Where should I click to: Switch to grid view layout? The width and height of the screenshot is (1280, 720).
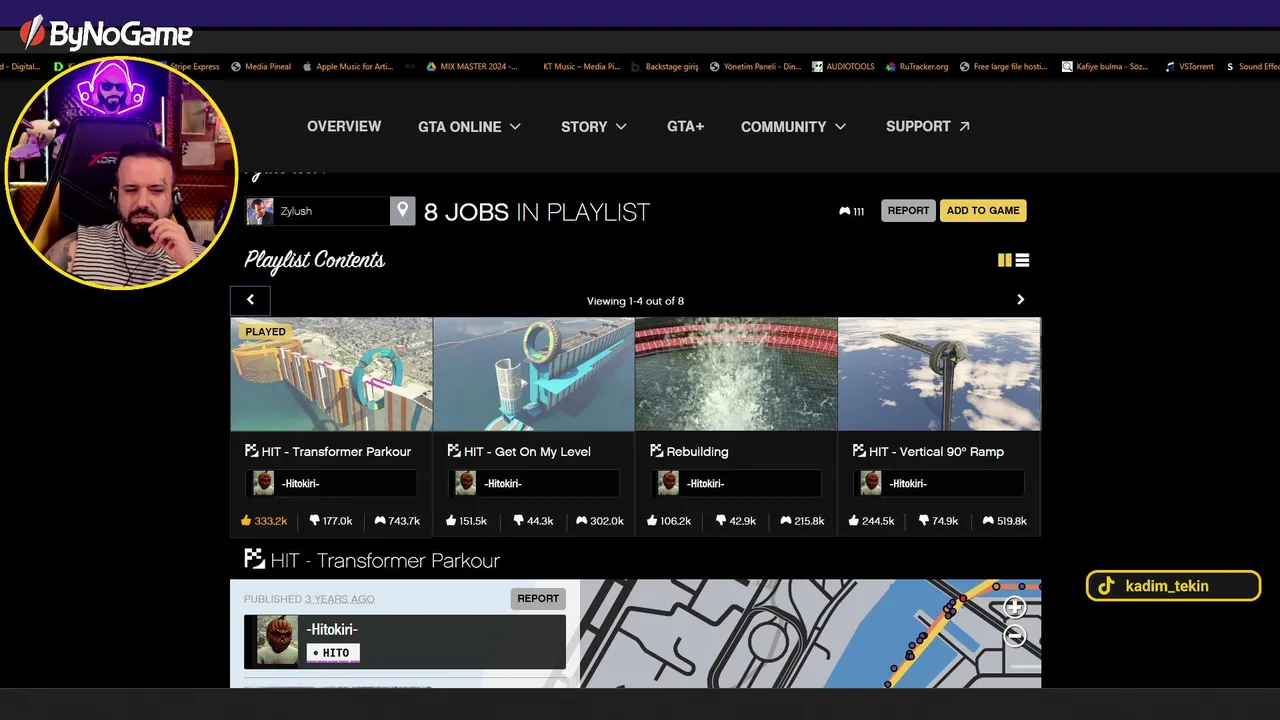(x=1005, y=260)
